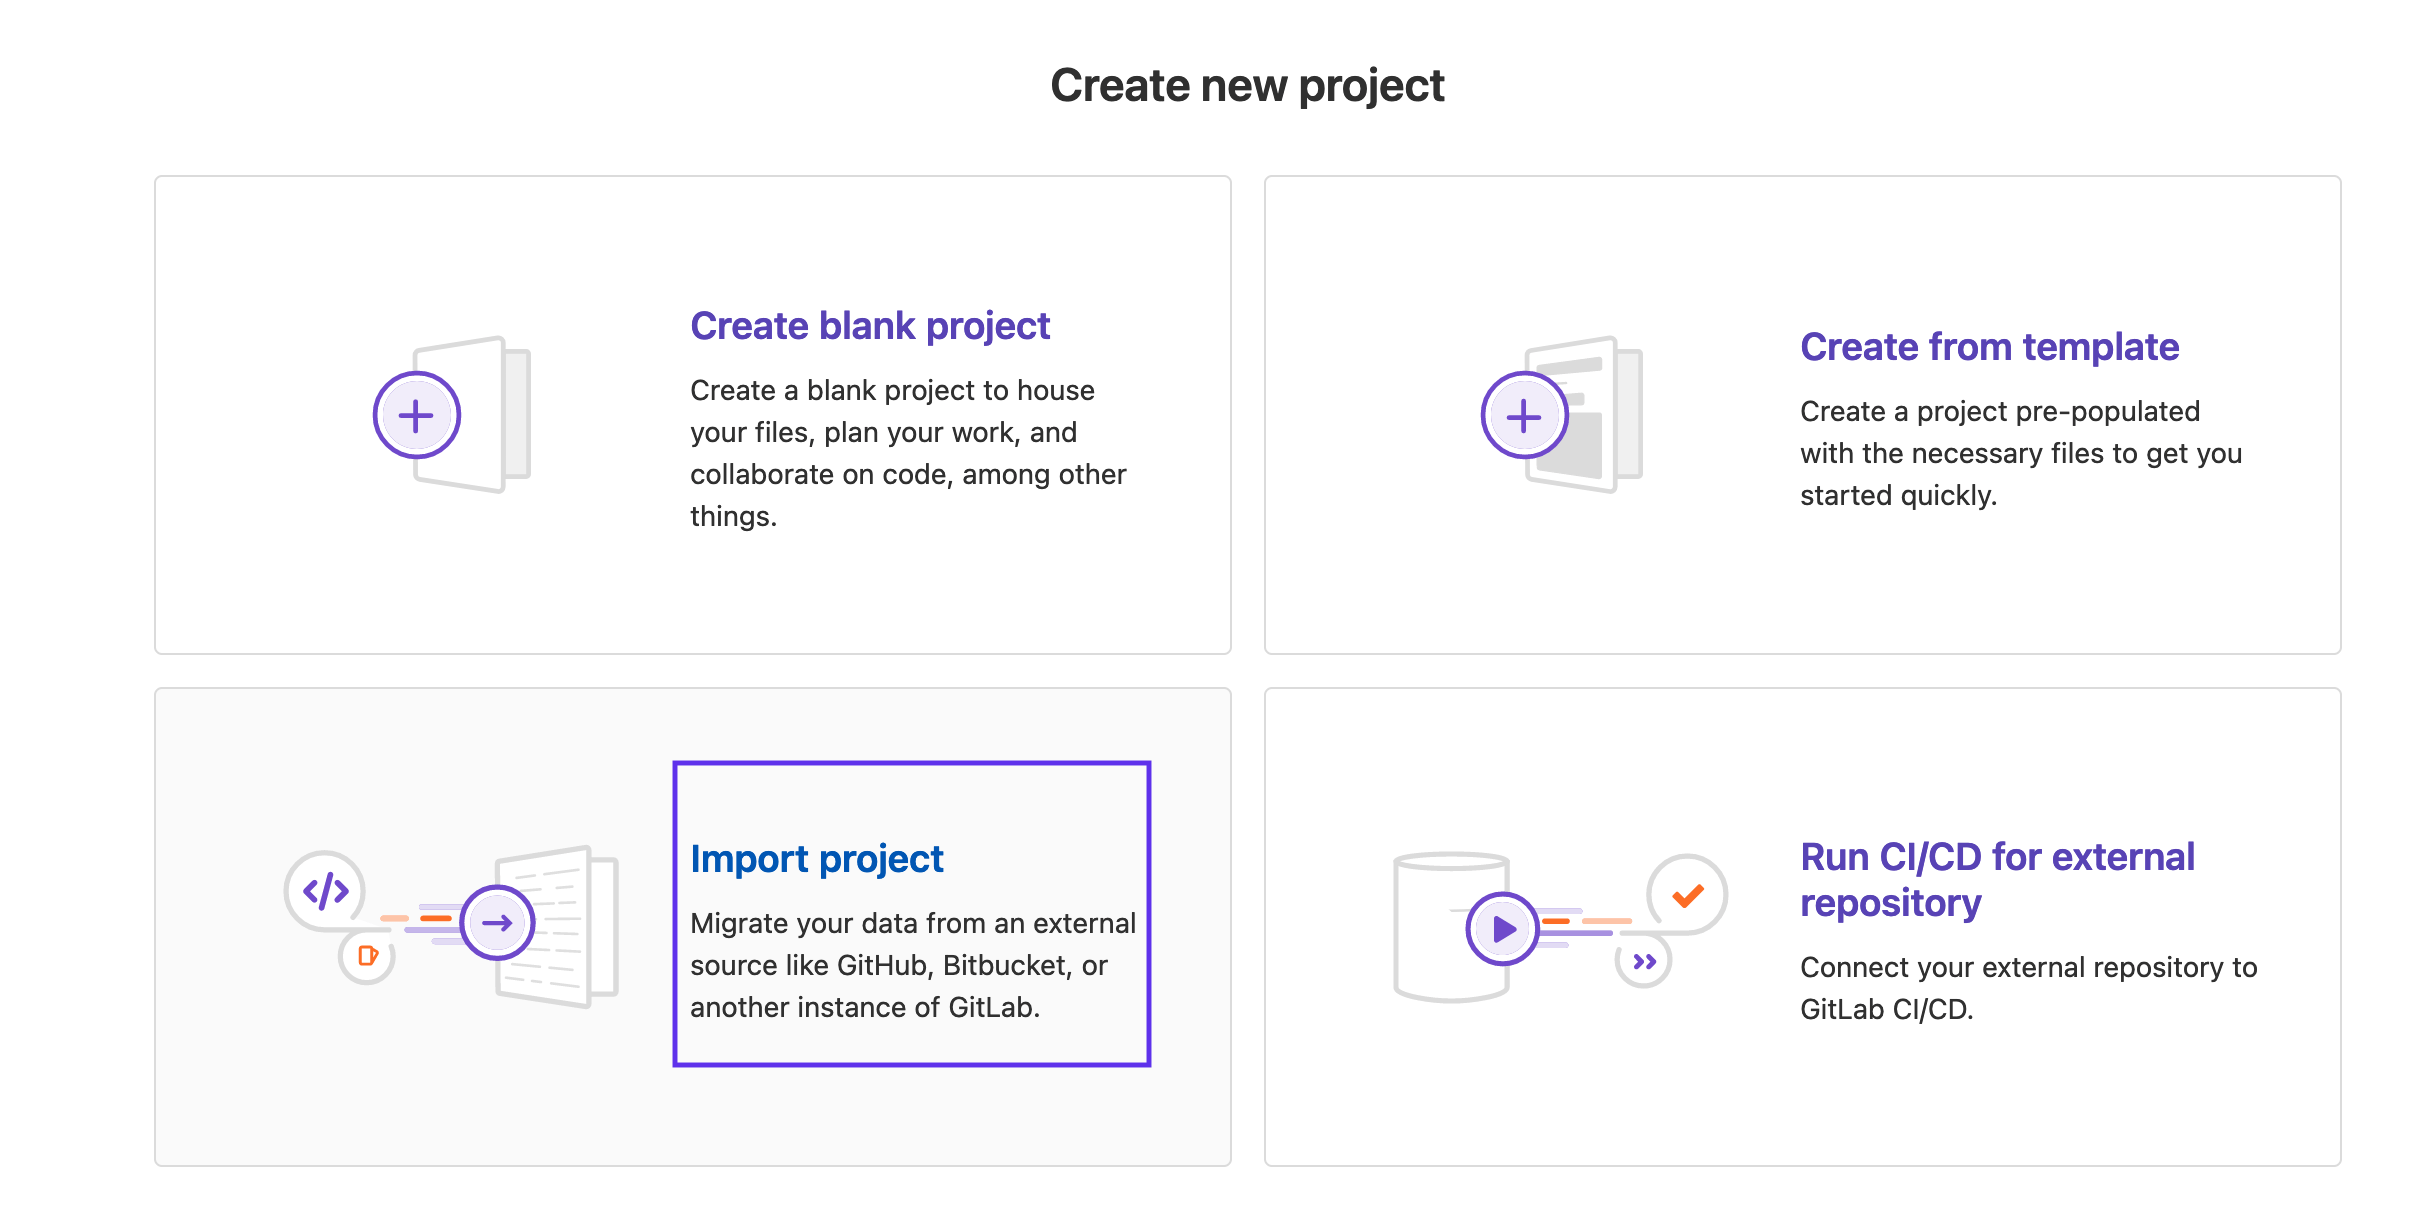Click the blank project description text
Viewport: 2424px width, 1226px height.
(907, 453)
